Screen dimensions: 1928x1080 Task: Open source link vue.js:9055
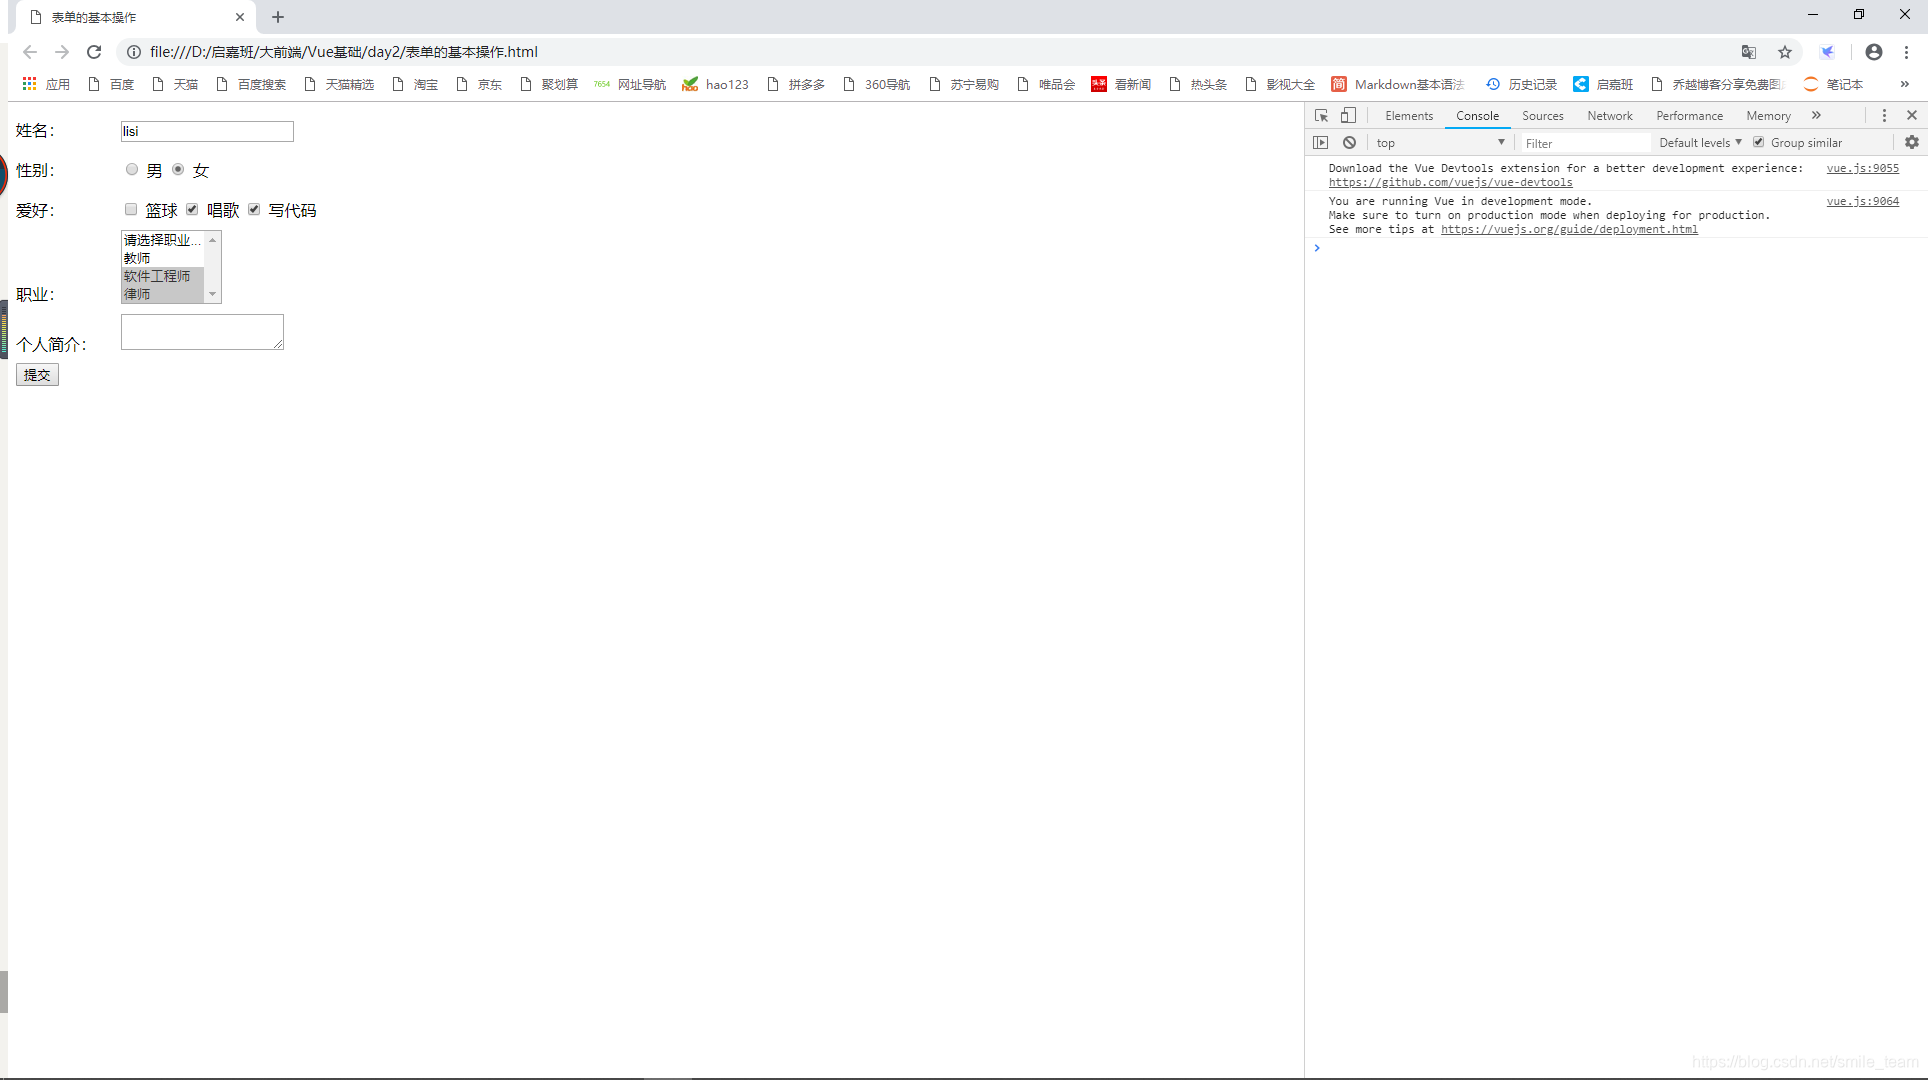(1862, 168)
